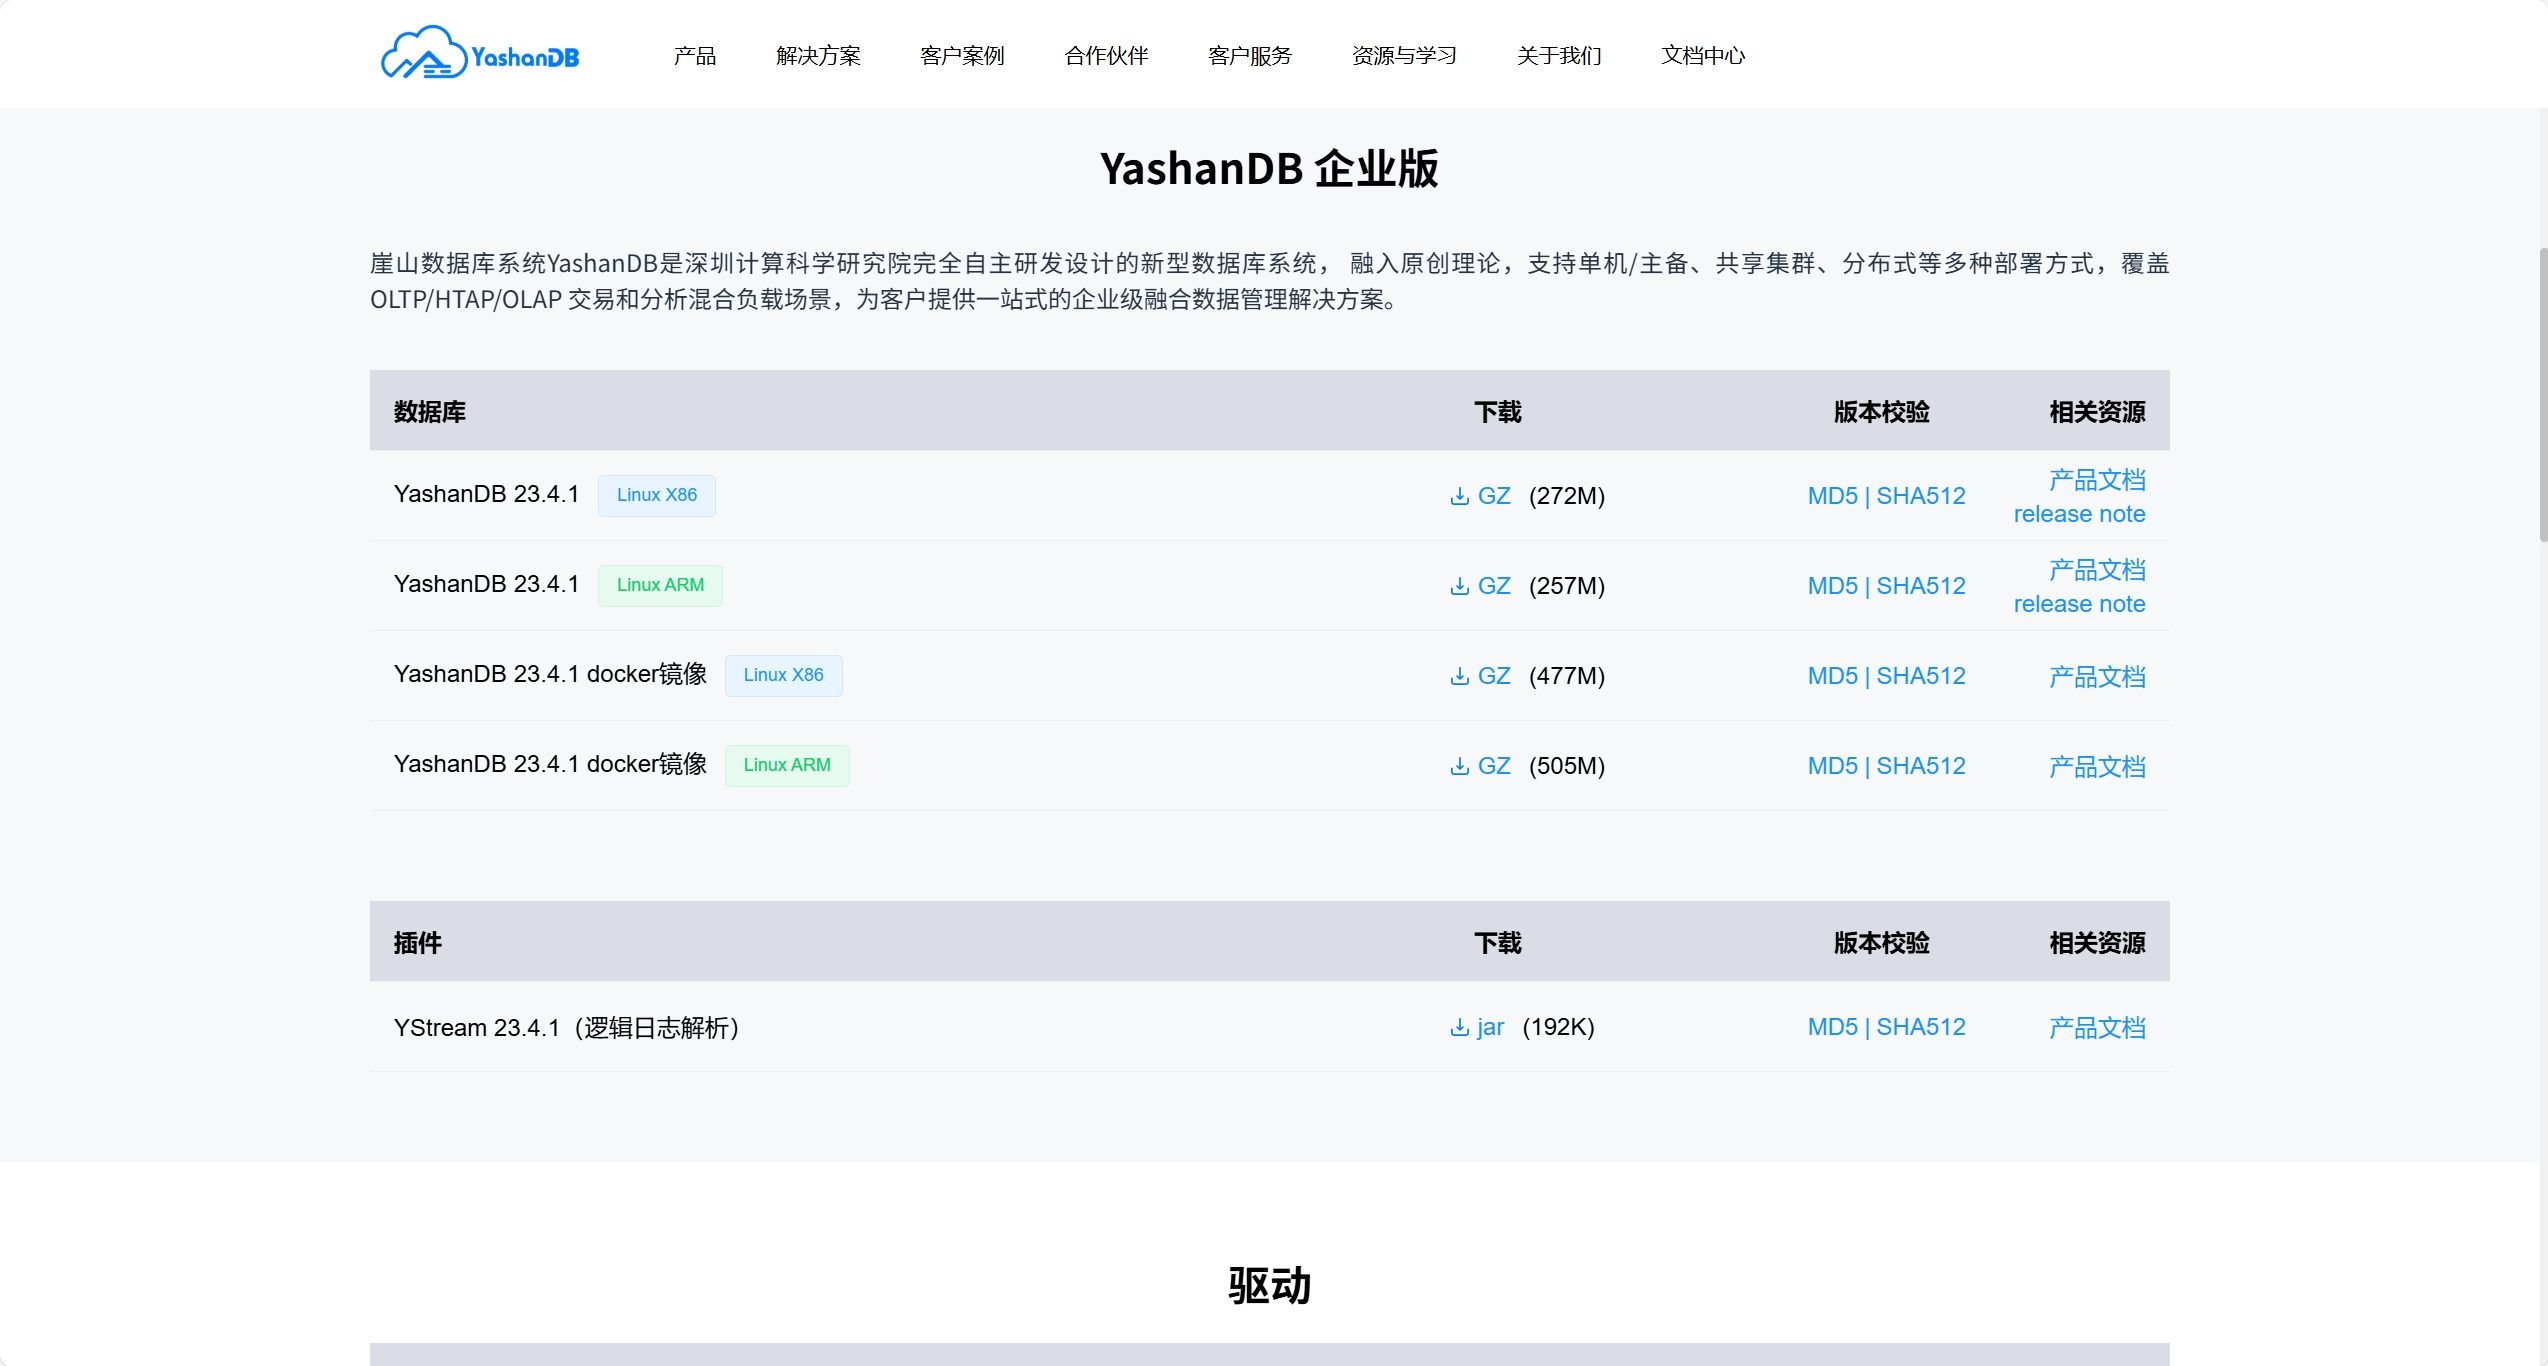Open 产品文档 for 23.4.1 Linux ARM row

point(2097,570)
